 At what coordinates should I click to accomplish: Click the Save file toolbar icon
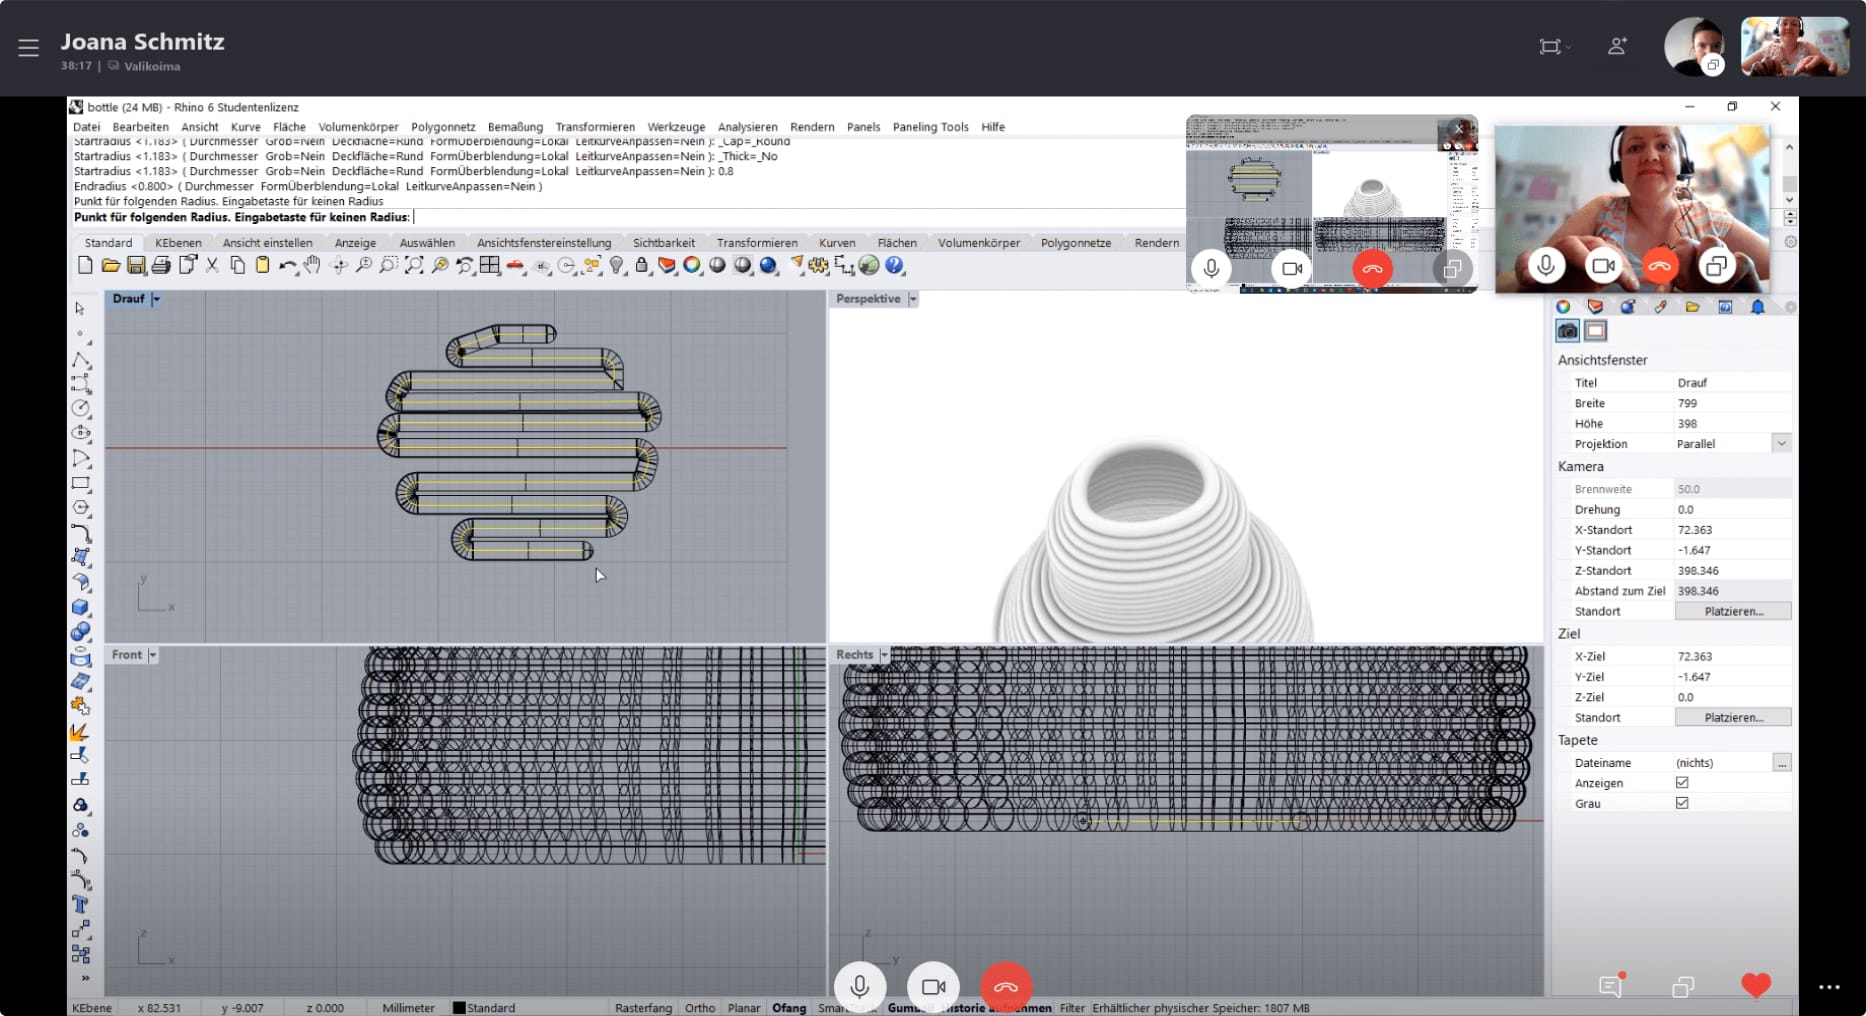136,266
